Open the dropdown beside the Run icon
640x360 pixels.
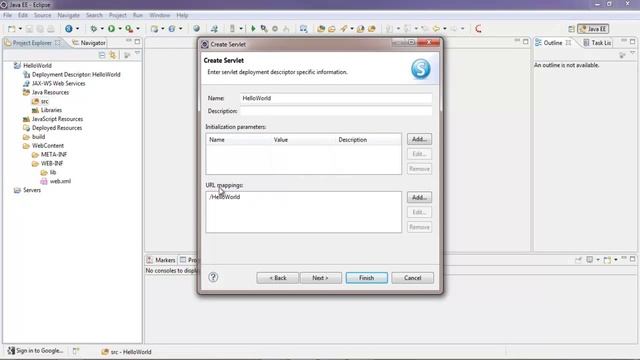(120, 29)
